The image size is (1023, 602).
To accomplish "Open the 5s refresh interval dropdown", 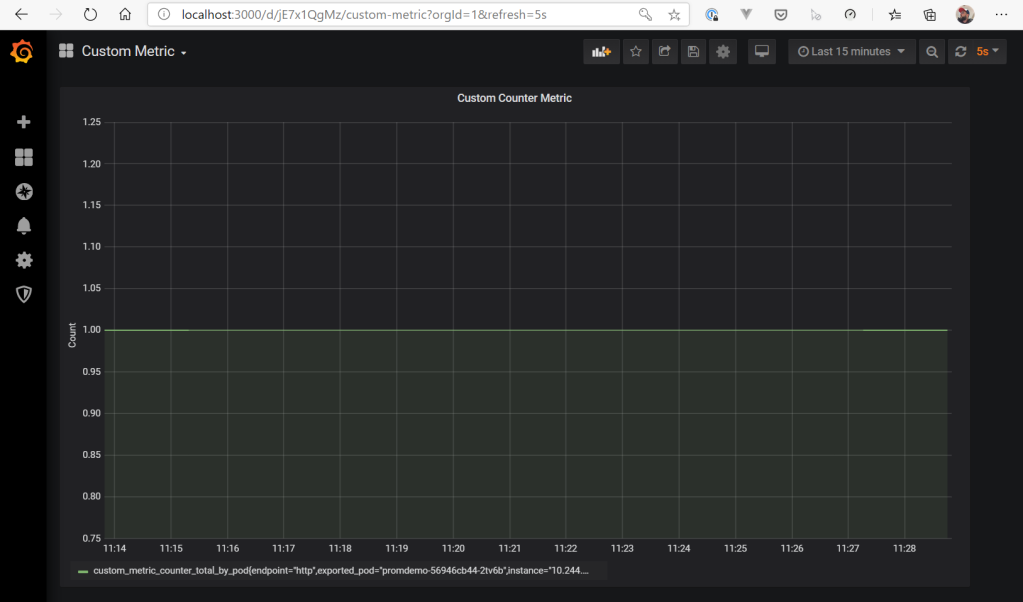I will [x=989, y=52].
